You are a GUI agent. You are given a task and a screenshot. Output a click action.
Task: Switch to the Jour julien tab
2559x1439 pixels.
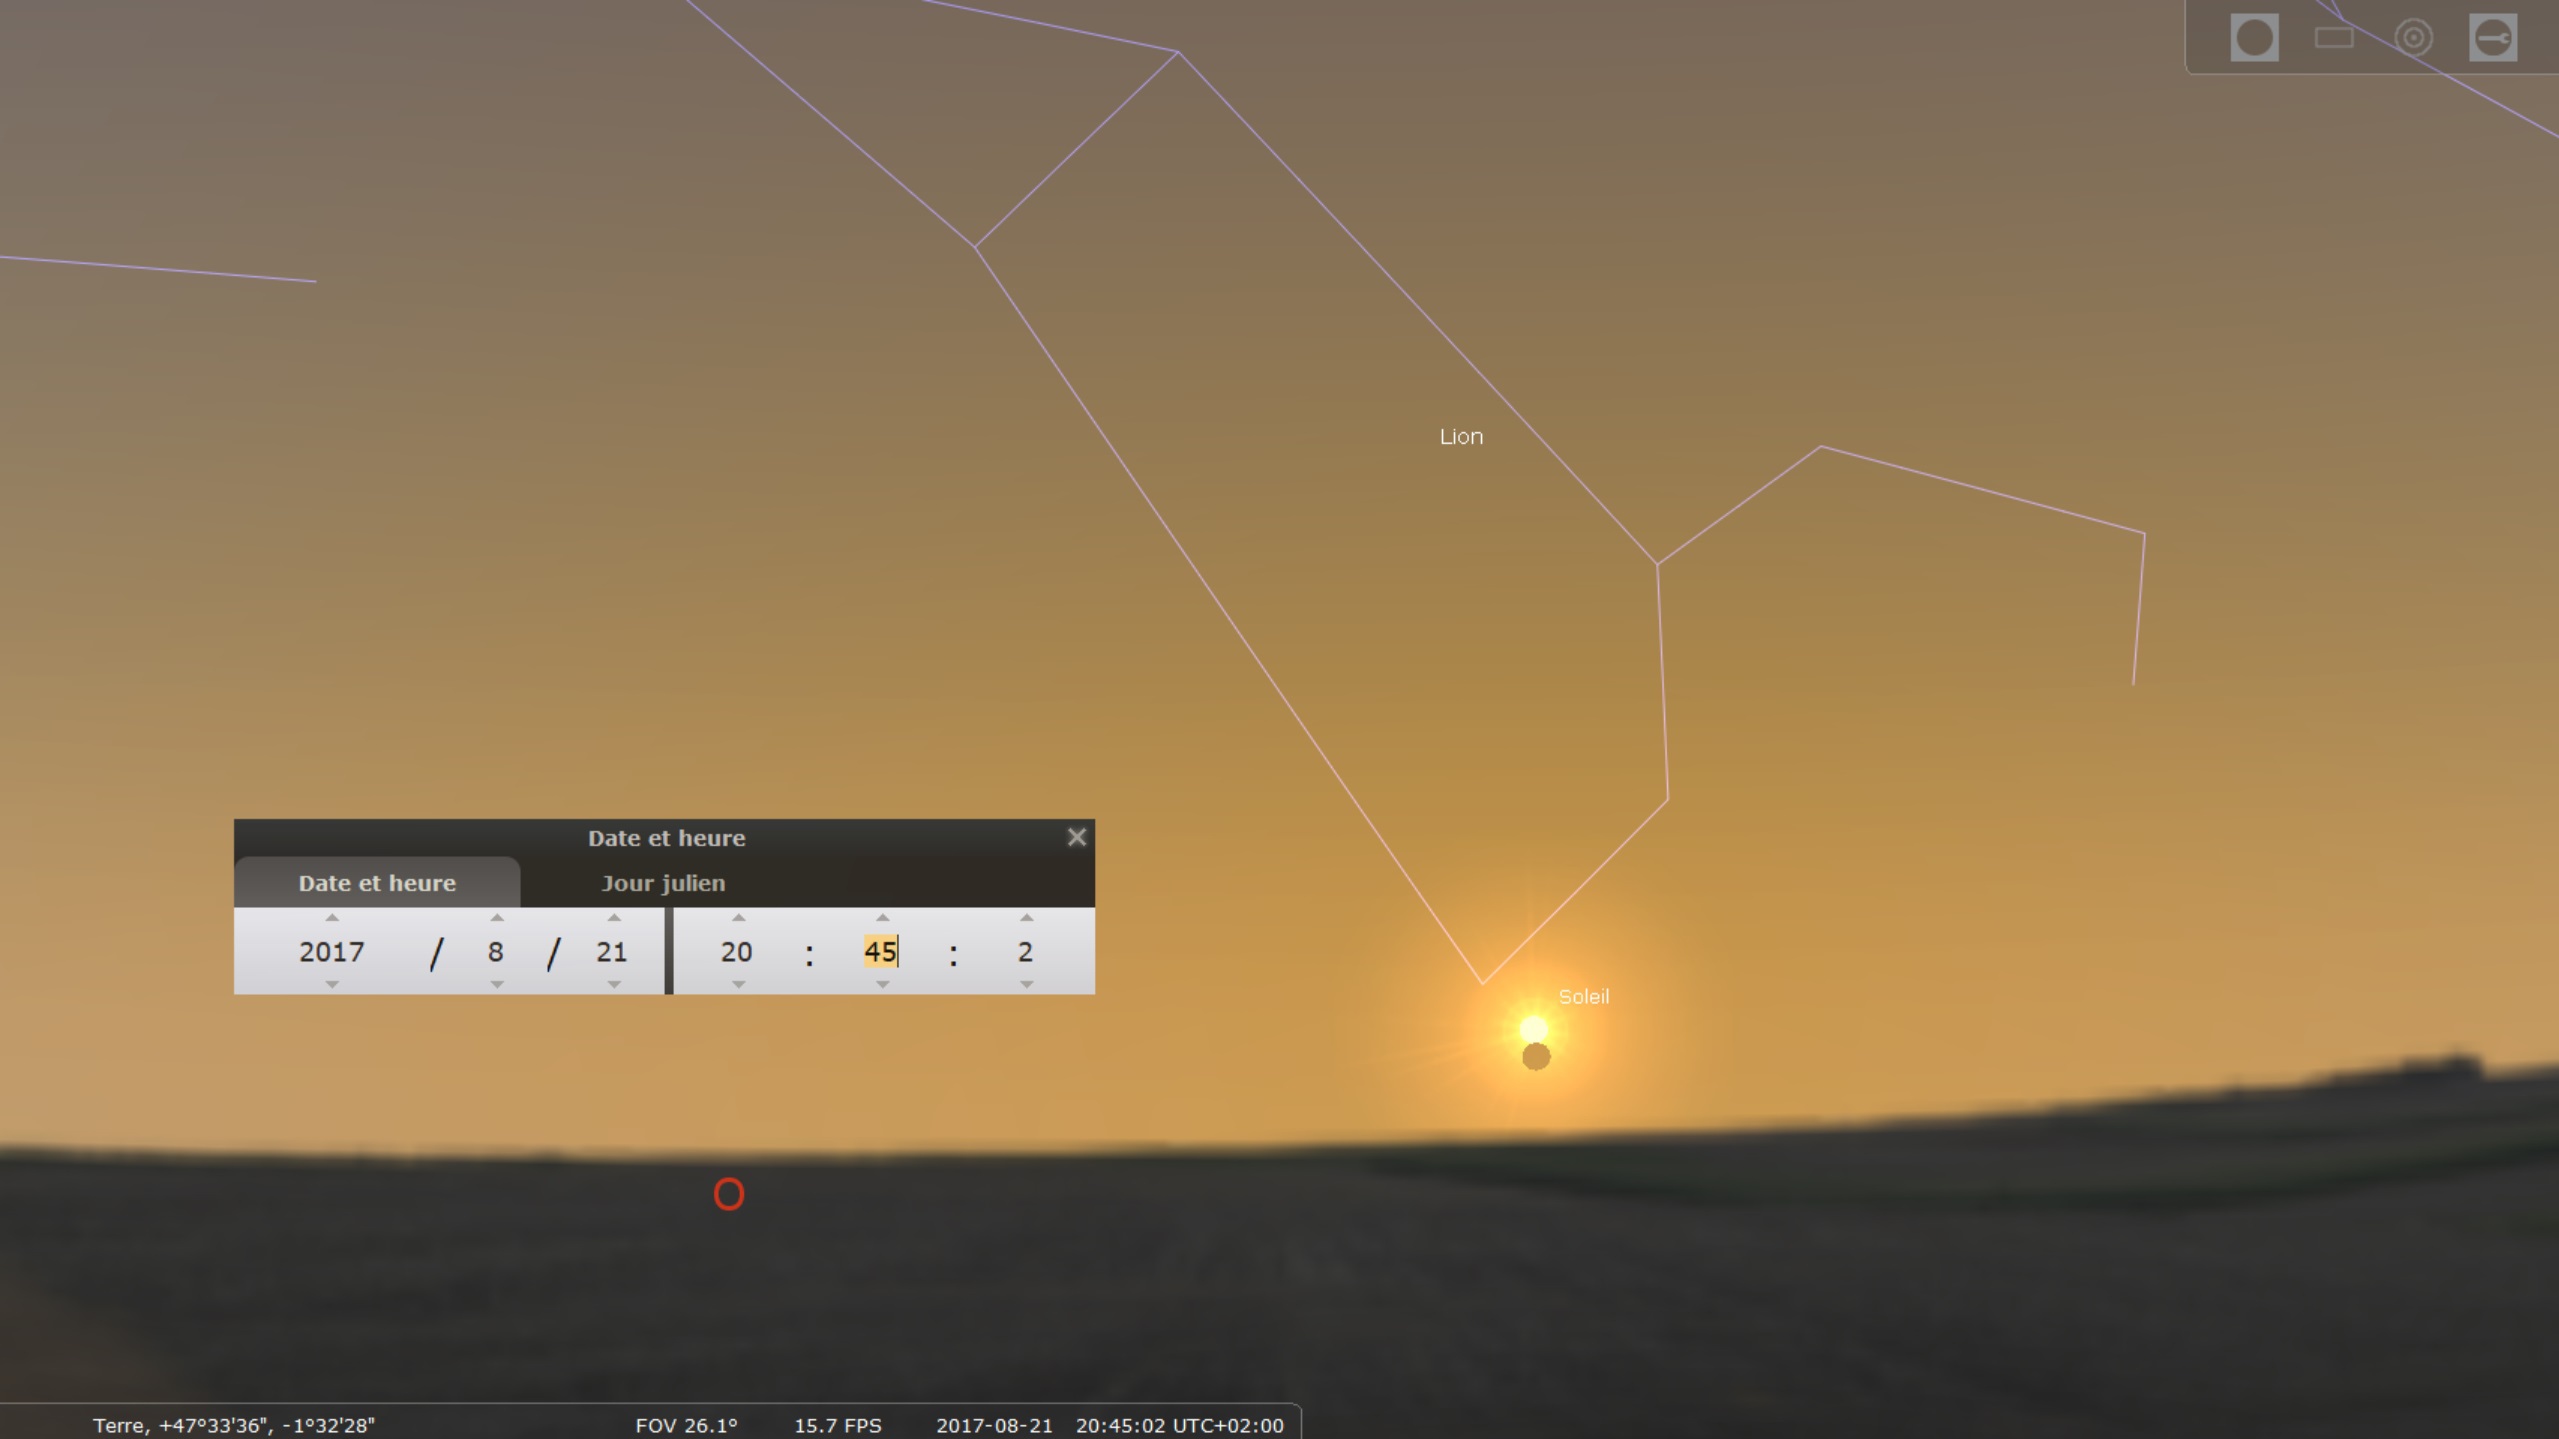coord(663,883)
